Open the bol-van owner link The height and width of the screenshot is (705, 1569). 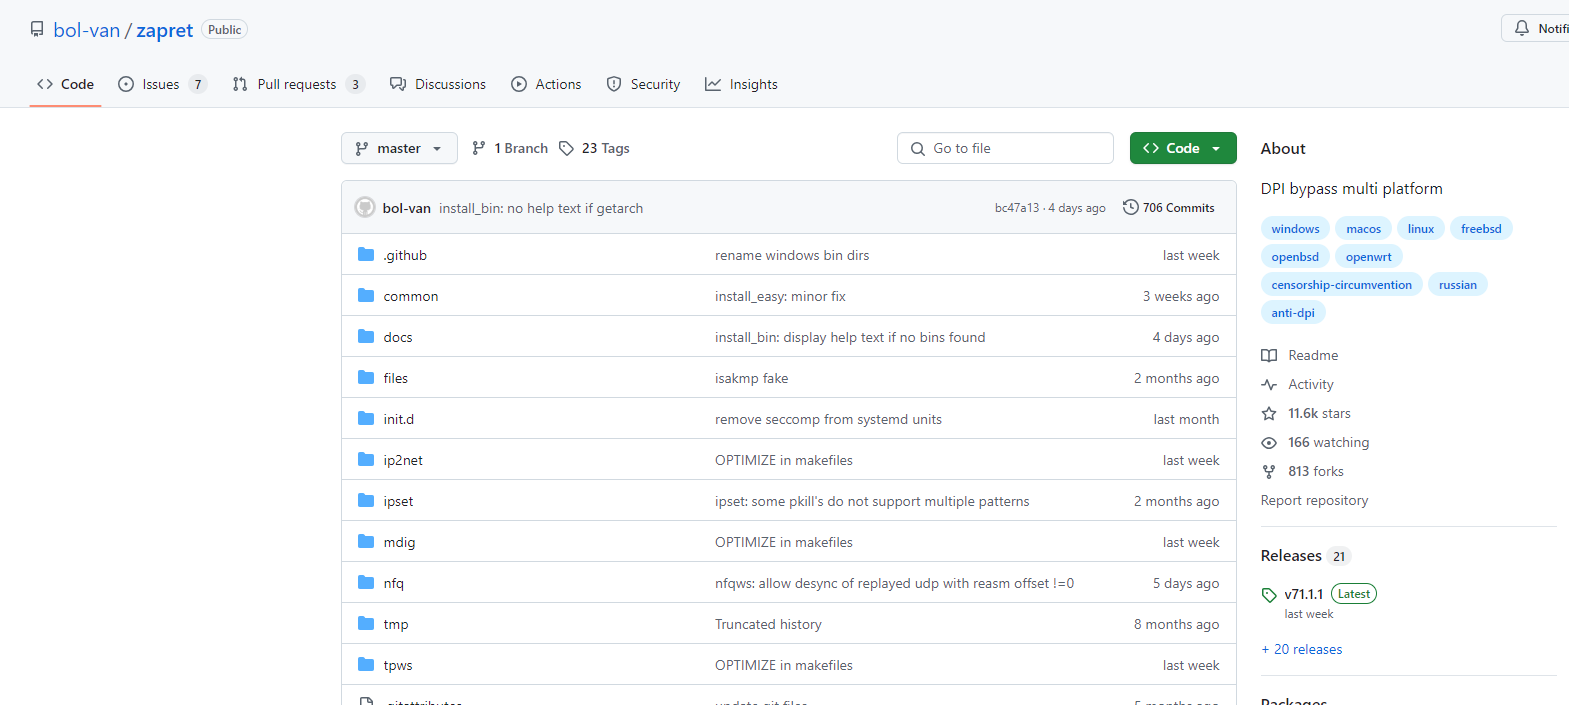click(x=86, y=30)
